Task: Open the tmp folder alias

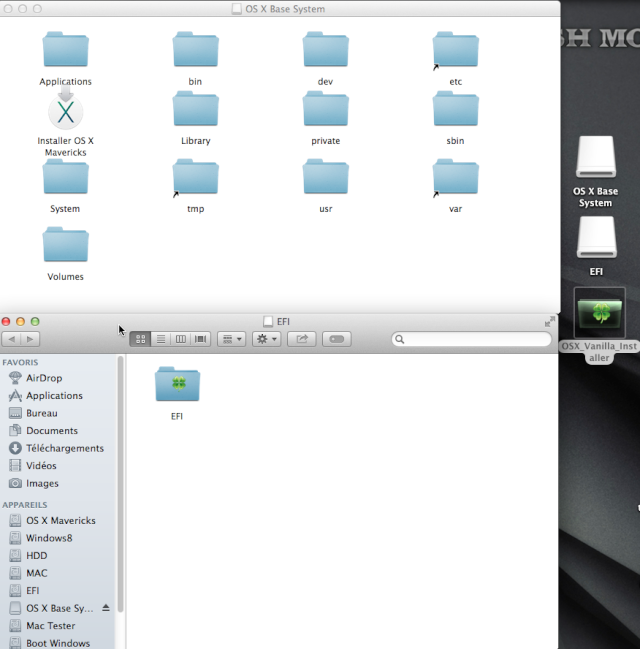Action: coord(195,177)
